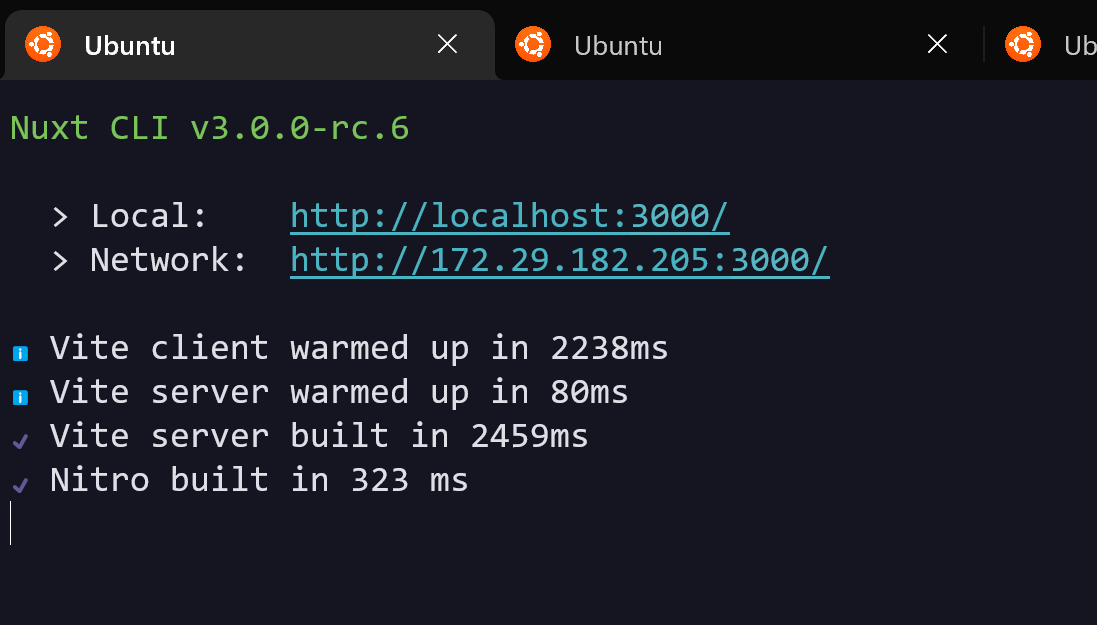Image resolution: width=1097 pixels, height=625 pixels.
Task: Click the arrow before the Local label
Action: (60, 217)
